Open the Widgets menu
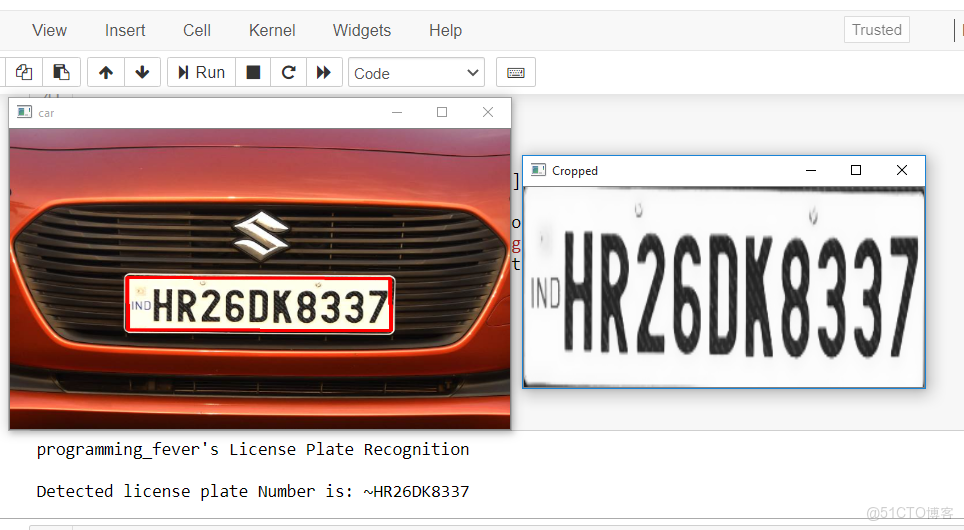Screen dimensions: 964x530 pyautogui.click(x=362, y=30)
